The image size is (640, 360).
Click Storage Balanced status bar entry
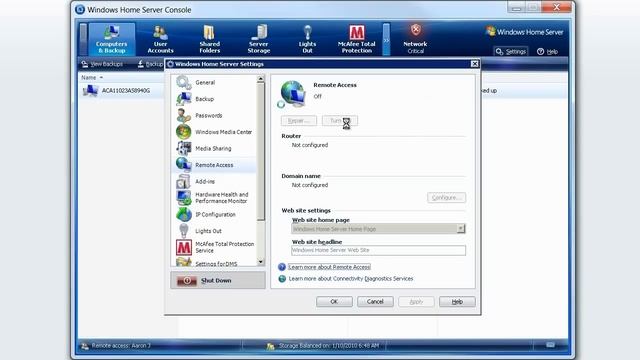coord(322,346)
